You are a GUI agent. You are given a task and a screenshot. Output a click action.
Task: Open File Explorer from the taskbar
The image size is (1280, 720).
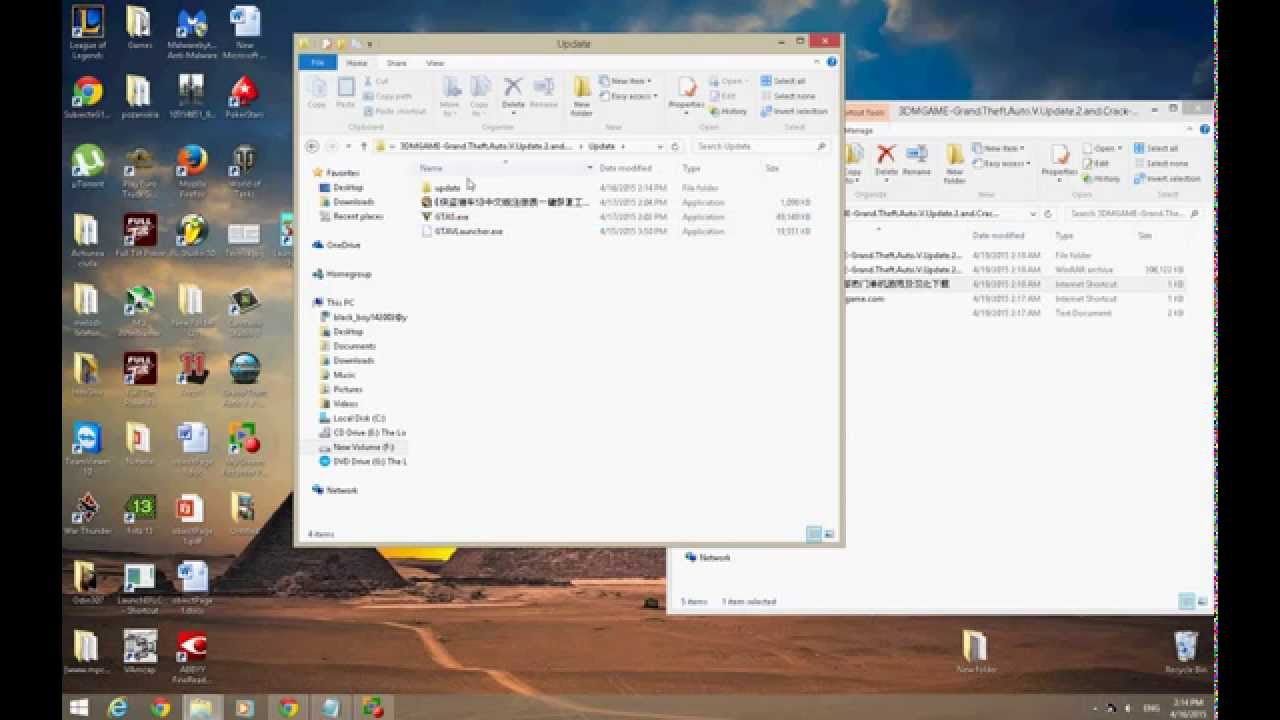pyautogui.click(x=201, y=707)
